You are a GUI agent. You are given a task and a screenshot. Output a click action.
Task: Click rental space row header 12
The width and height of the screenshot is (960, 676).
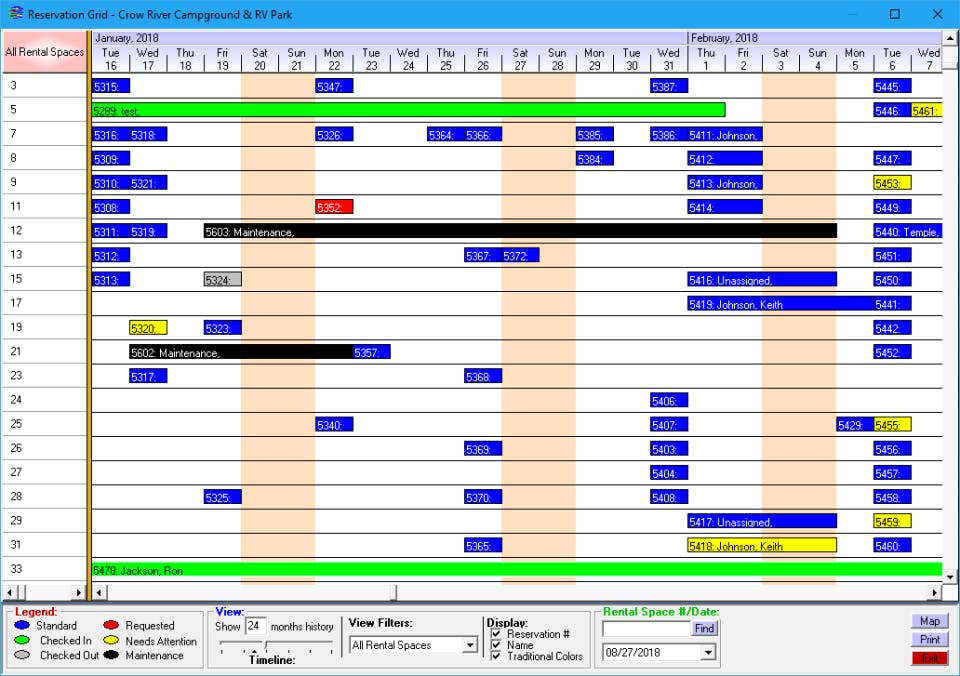point(44,230)
